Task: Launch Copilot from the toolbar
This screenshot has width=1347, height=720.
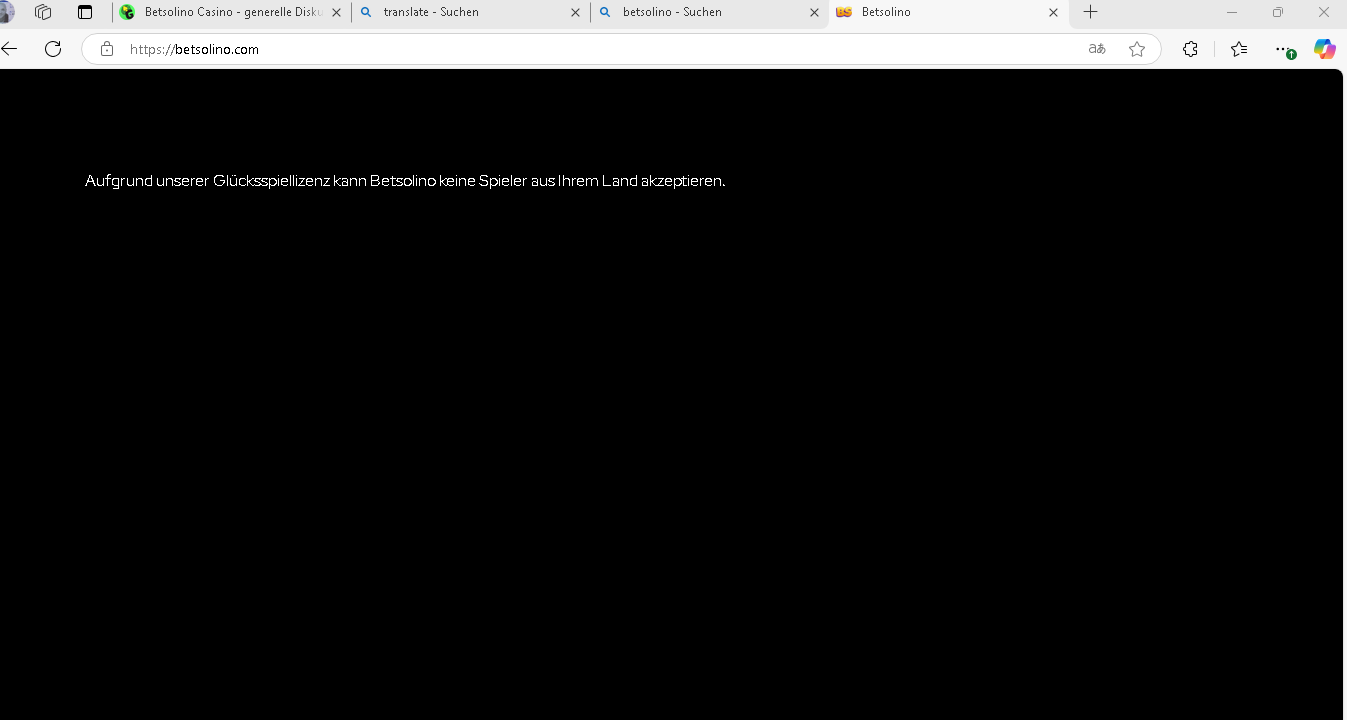Action: [x=1324, y=49]
